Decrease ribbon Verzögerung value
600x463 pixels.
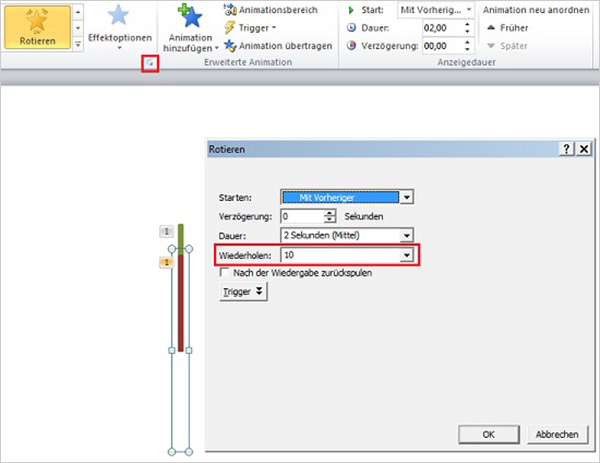467,49
